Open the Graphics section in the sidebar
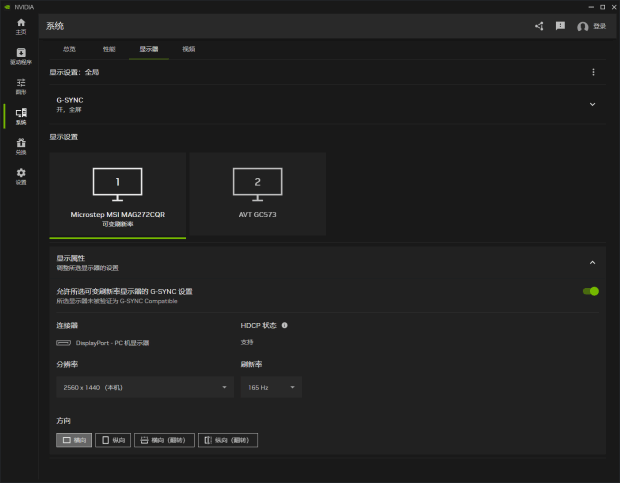 pyautogui.click(x=21, y=87)
